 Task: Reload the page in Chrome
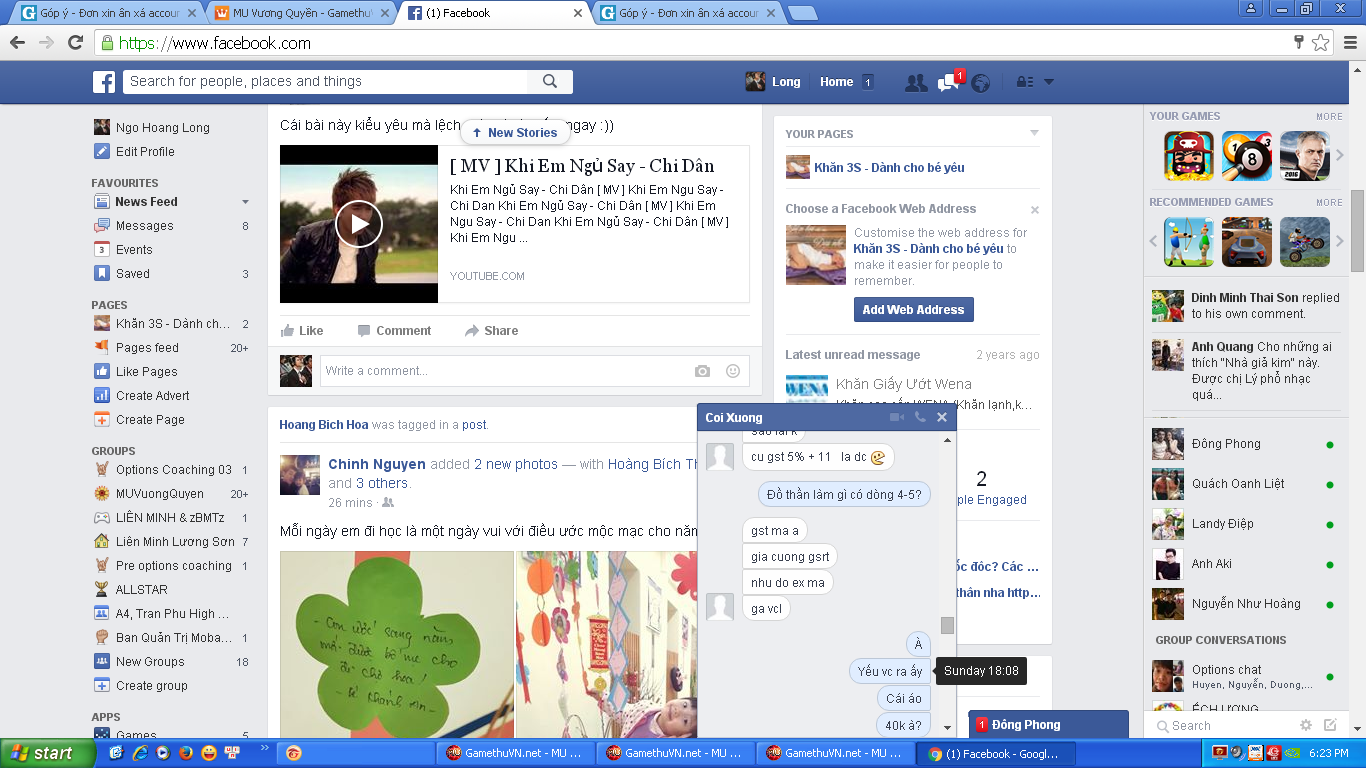pos(75,43)
